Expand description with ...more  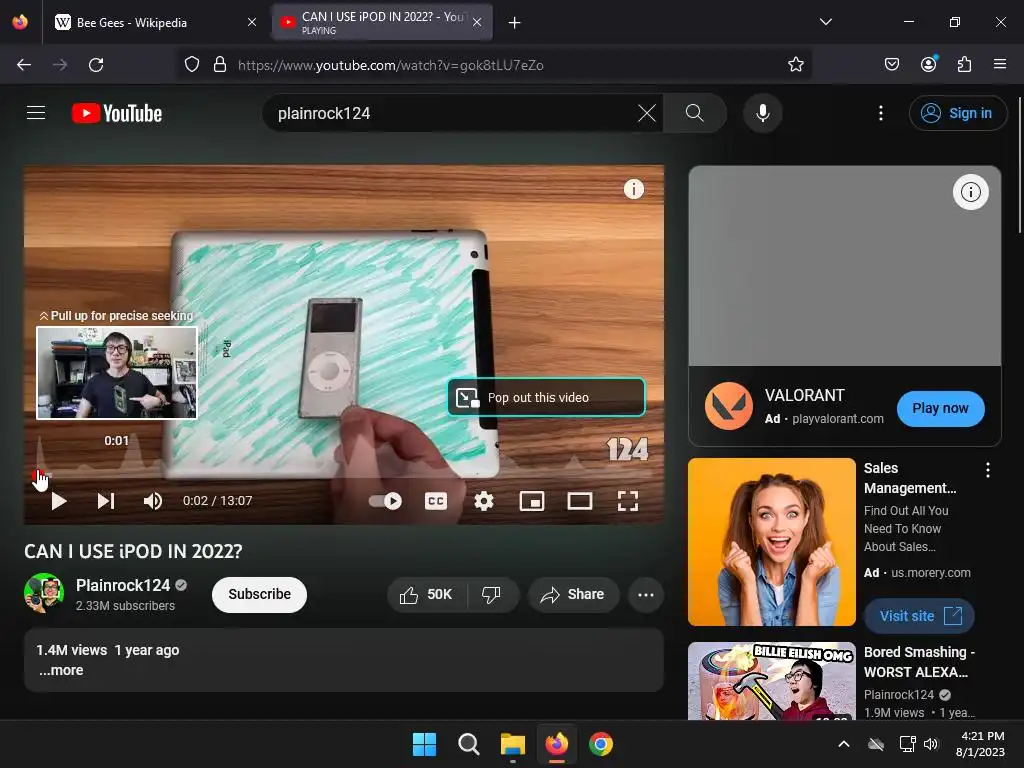pos(61,670)
